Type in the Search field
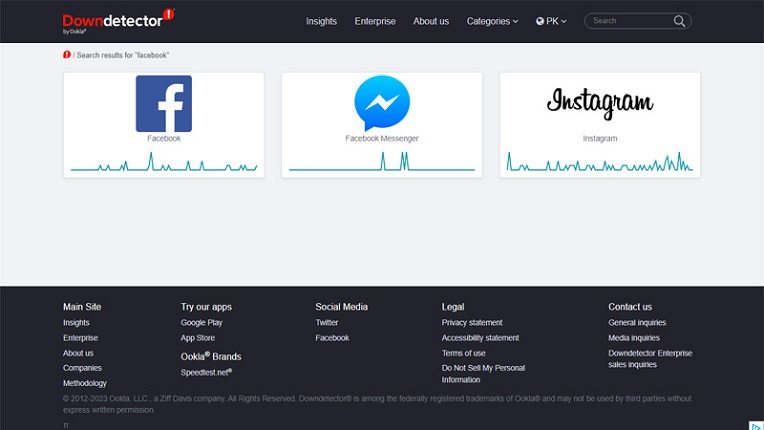The width and height of the screenshot is (764, 430). (x=630, y=21)
